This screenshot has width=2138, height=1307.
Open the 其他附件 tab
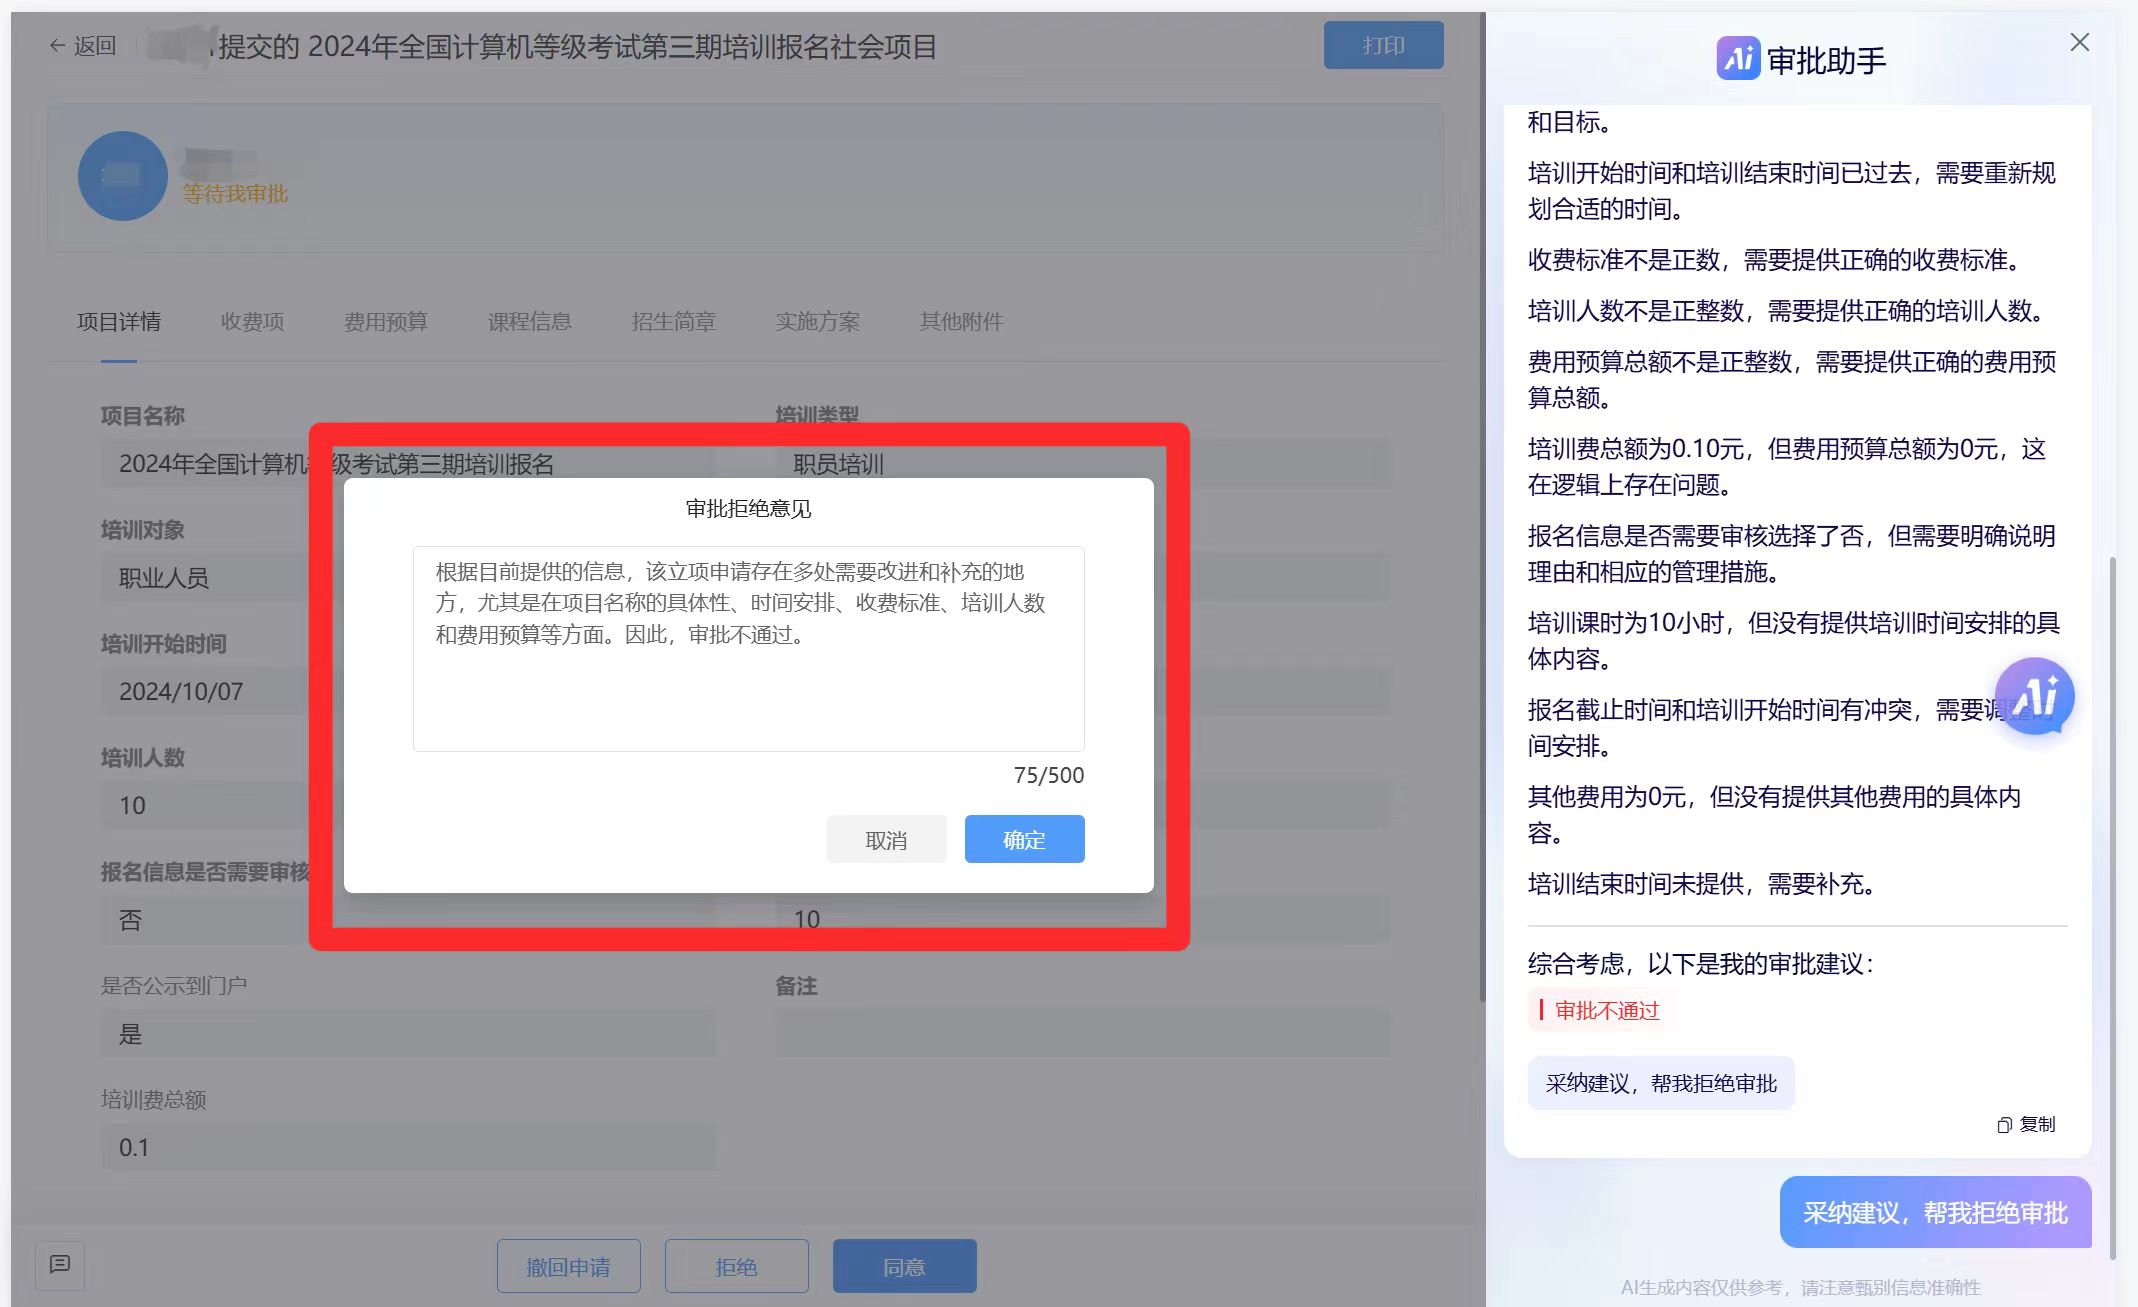[962, 321]
